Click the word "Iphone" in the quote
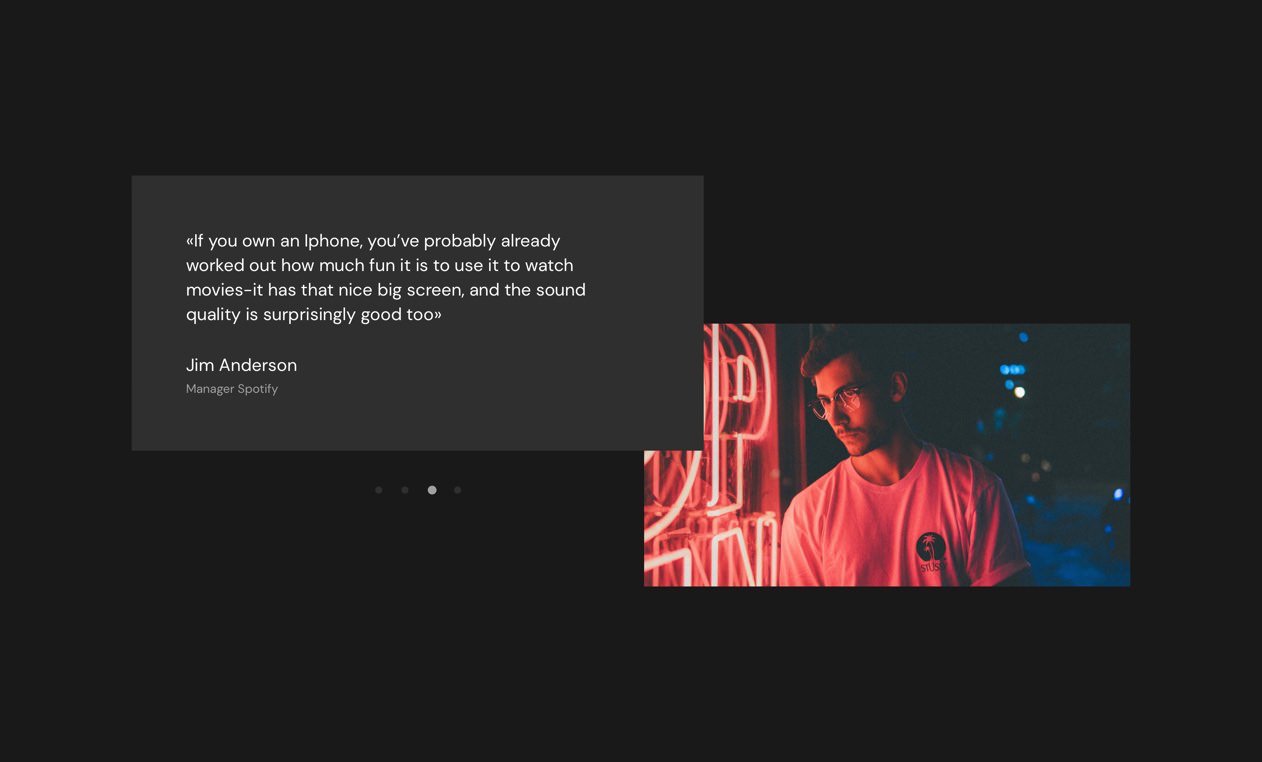The height and width of the screenshot is (762, 1262). (x=332, y=241)
